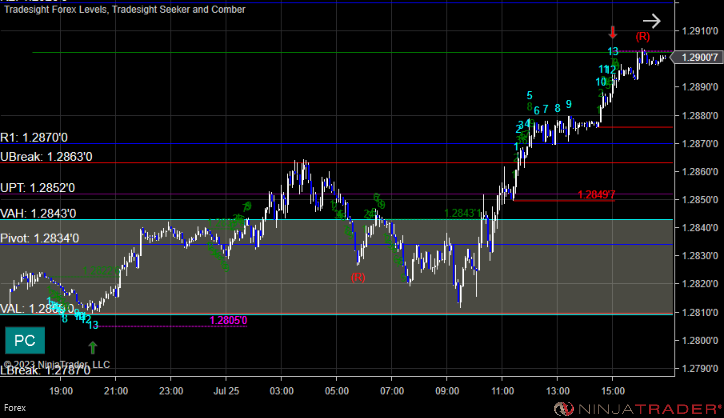
Task: Click the 15:00 time axis label
Action: point(613,391)
